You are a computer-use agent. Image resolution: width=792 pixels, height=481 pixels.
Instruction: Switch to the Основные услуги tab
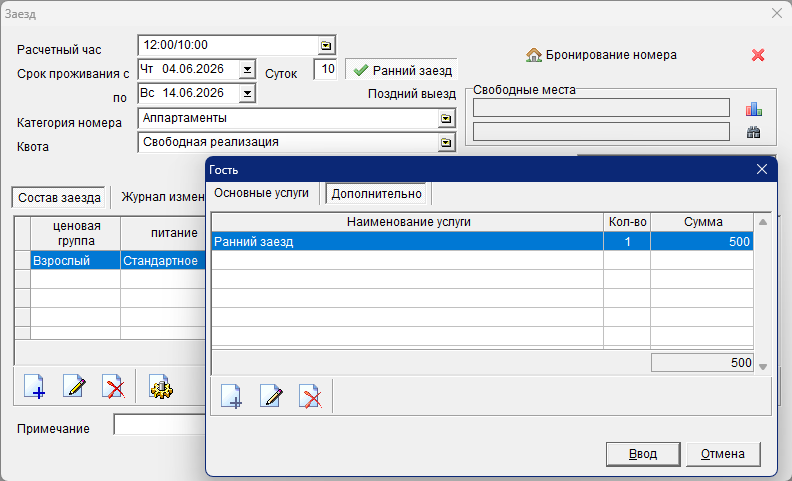coord(261,193)
